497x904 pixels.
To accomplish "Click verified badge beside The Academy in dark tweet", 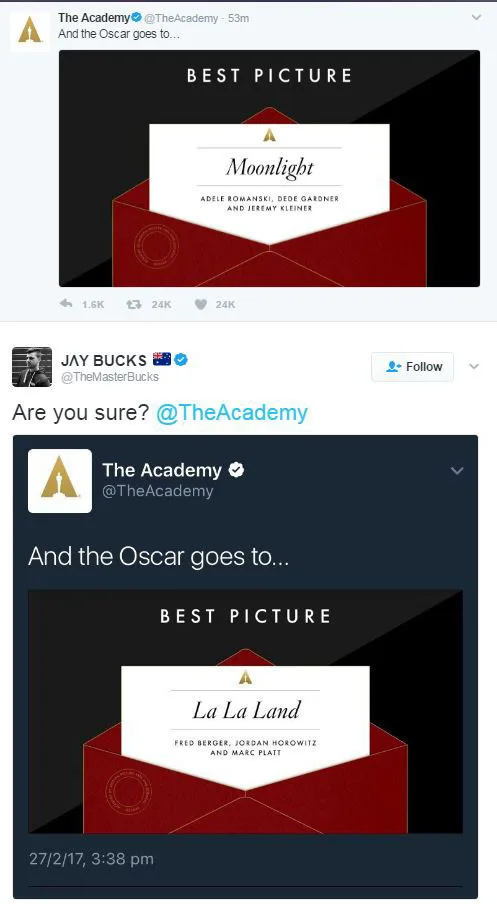I will click(236, 470).
